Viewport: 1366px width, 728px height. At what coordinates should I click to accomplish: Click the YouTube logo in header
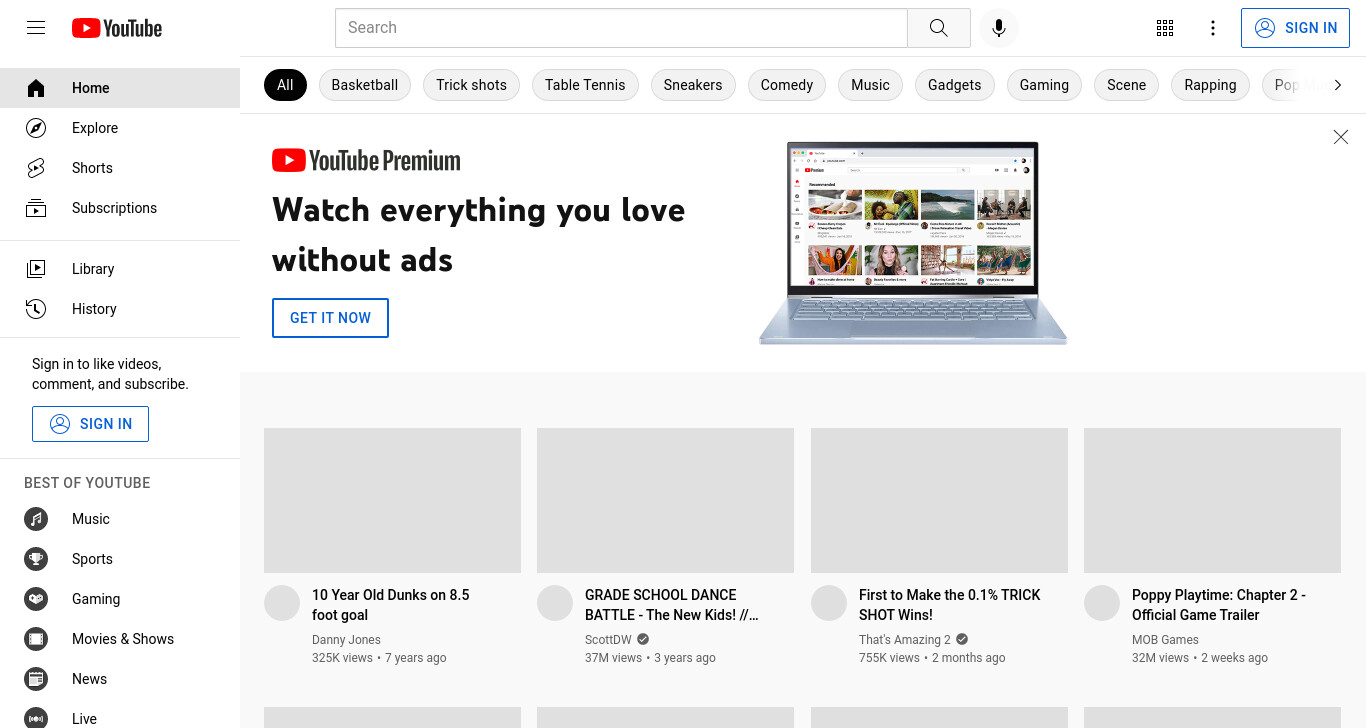click(x=117, y=28)
